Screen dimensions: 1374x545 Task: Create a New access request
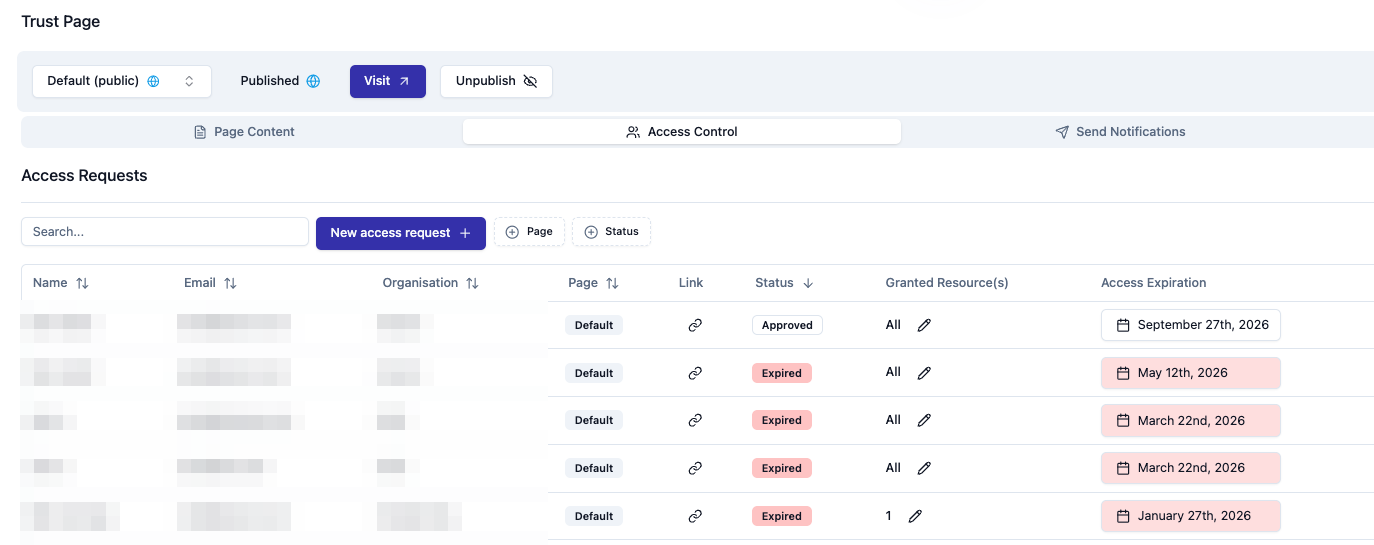click(401, 233)
